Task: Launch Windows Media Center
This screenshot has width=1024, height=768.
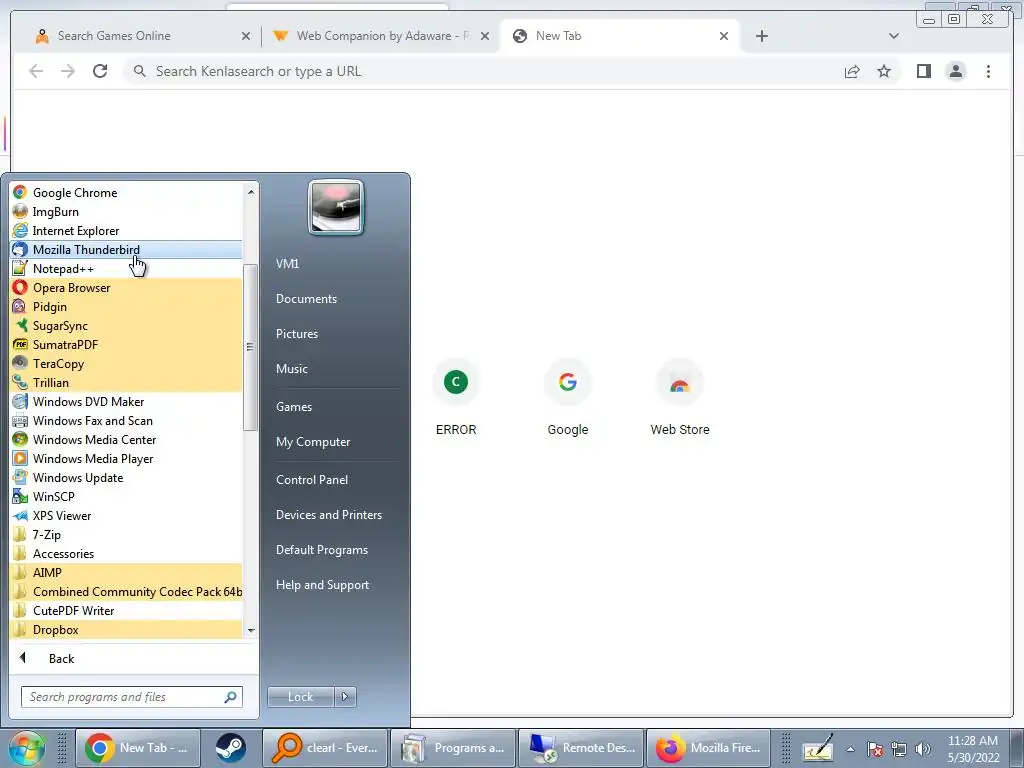Action: [127, 439]
